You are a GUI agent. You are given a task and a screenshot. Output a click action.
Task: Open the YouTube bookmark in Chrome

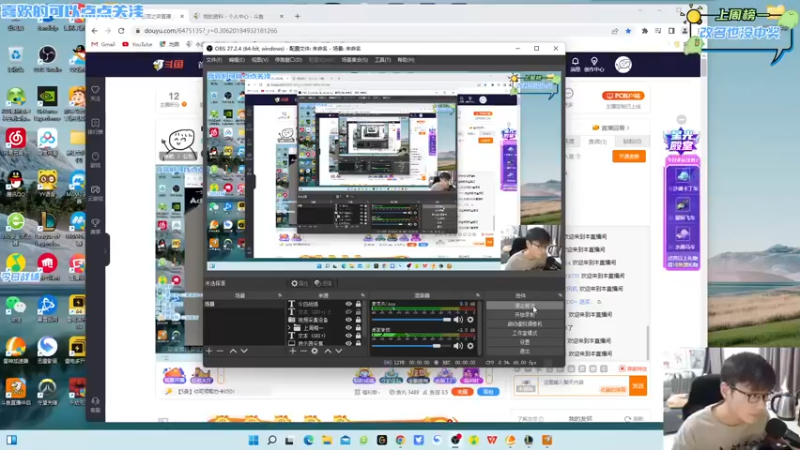tap(137, 44)
